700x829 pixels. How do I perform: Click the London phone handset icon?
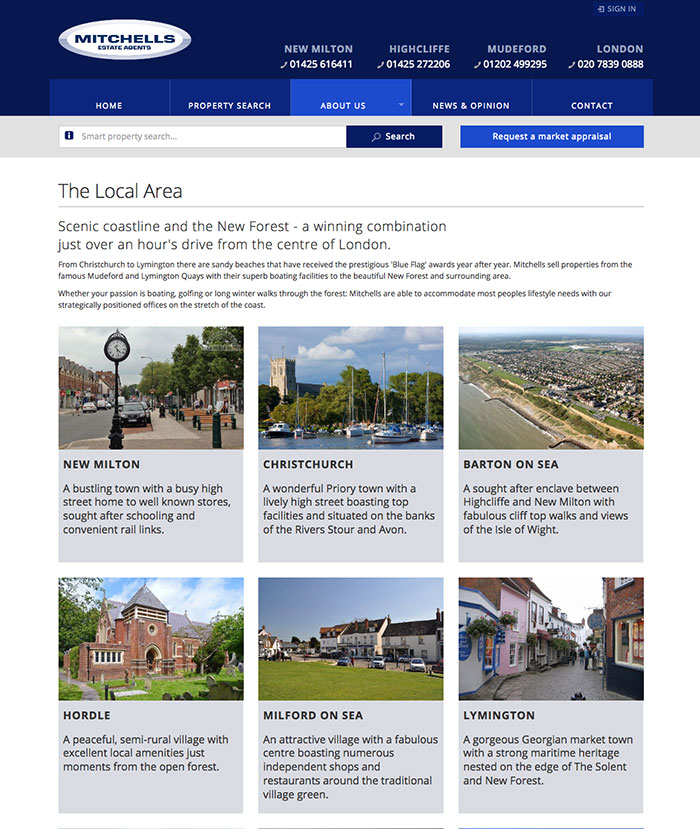[x=572, y=65]
